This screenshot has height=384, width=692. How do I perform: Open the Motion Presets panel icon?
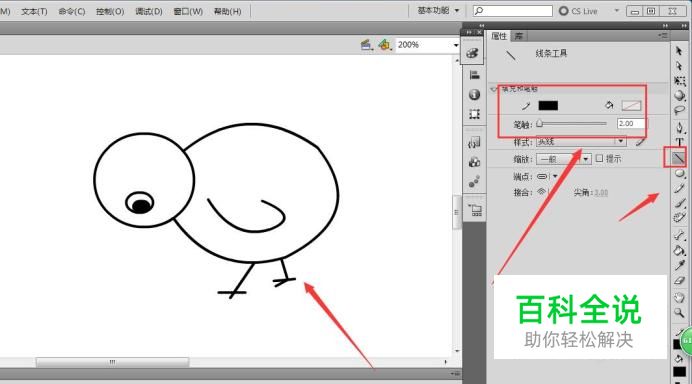click(x=474, y=181)
